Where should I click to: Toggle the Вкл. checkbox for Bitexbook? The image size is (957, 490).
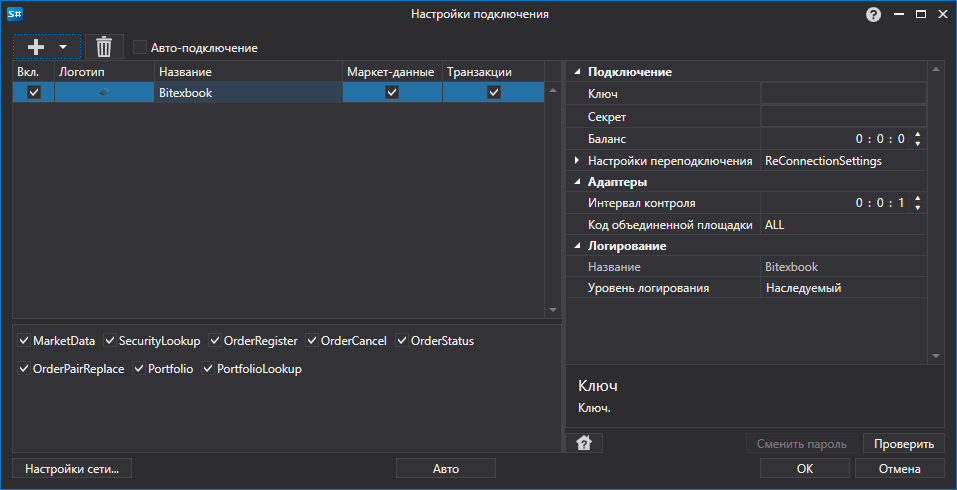(x=34, y=92)
